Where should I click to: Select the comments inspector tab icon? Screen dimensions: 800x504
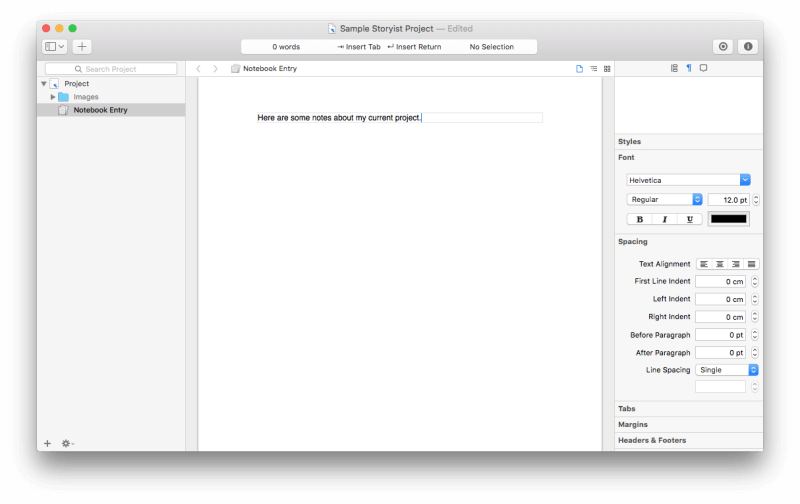[704, 68]
